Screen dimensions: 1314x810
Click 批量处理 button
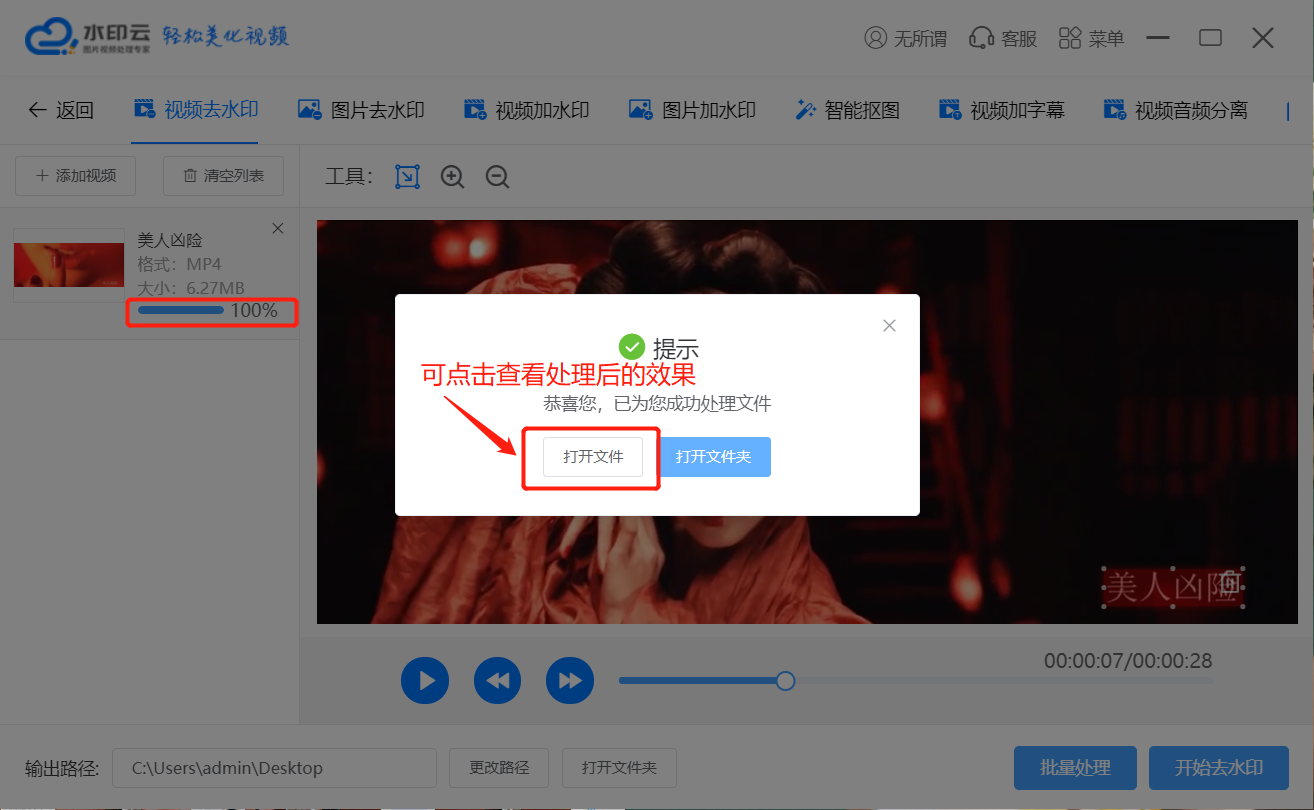[1075, 768]
